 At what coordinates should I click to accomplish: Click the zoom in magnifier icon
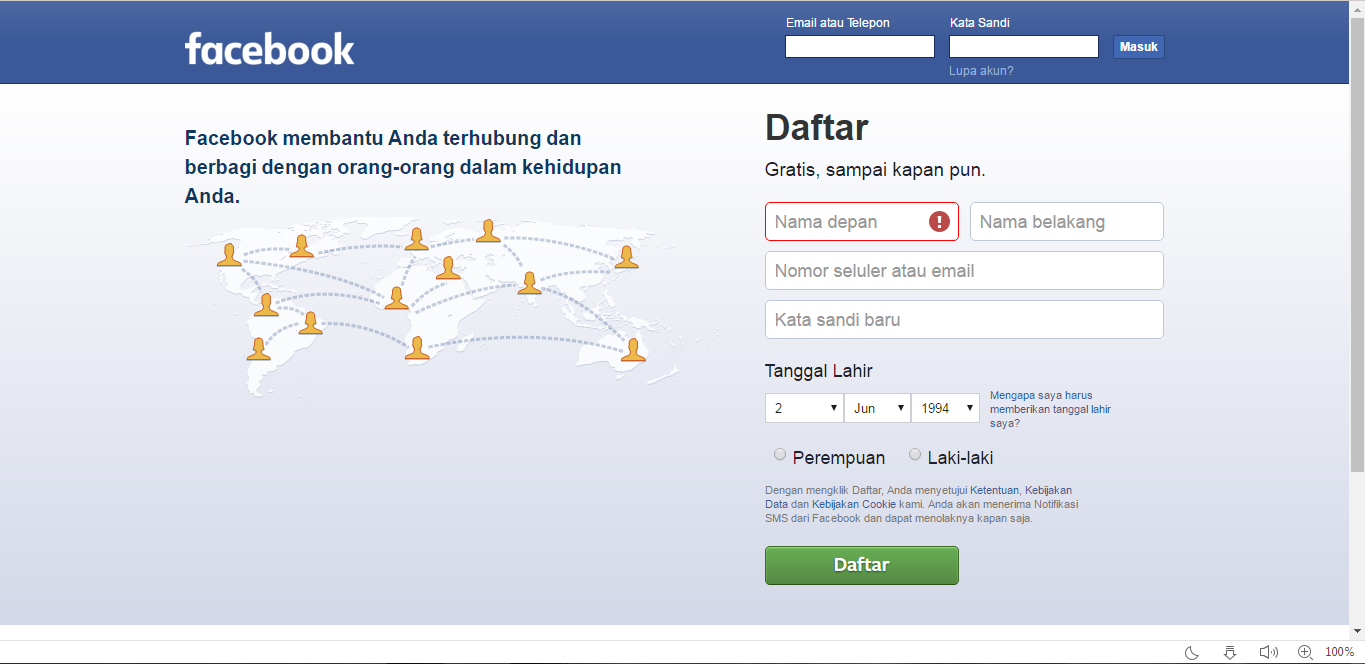pos(1305,652)
